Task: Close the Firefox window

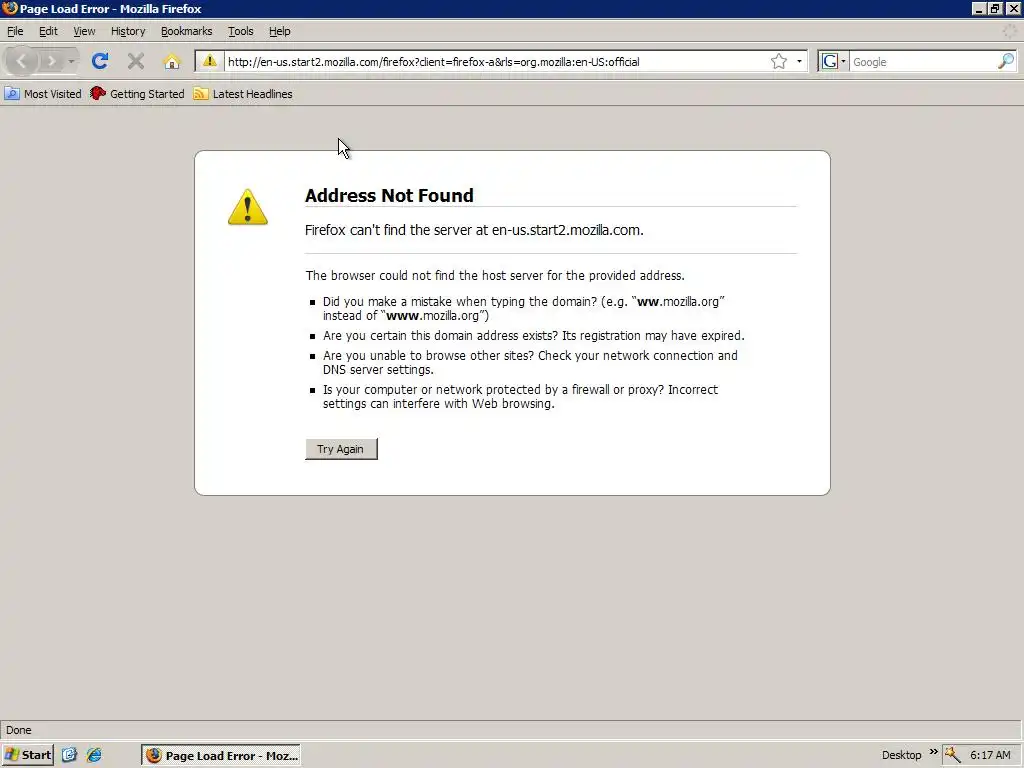Action: pyautogui.click(x=1013, y=8)
